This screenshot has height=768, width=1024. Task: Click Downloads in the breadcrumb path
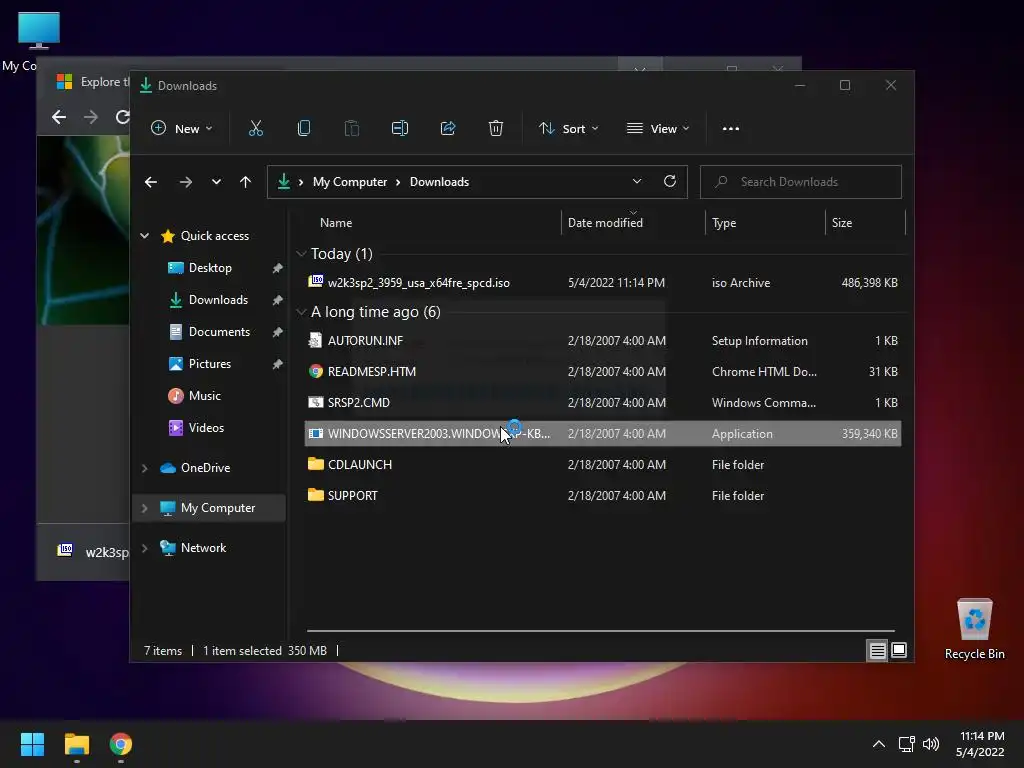(440, 182)
